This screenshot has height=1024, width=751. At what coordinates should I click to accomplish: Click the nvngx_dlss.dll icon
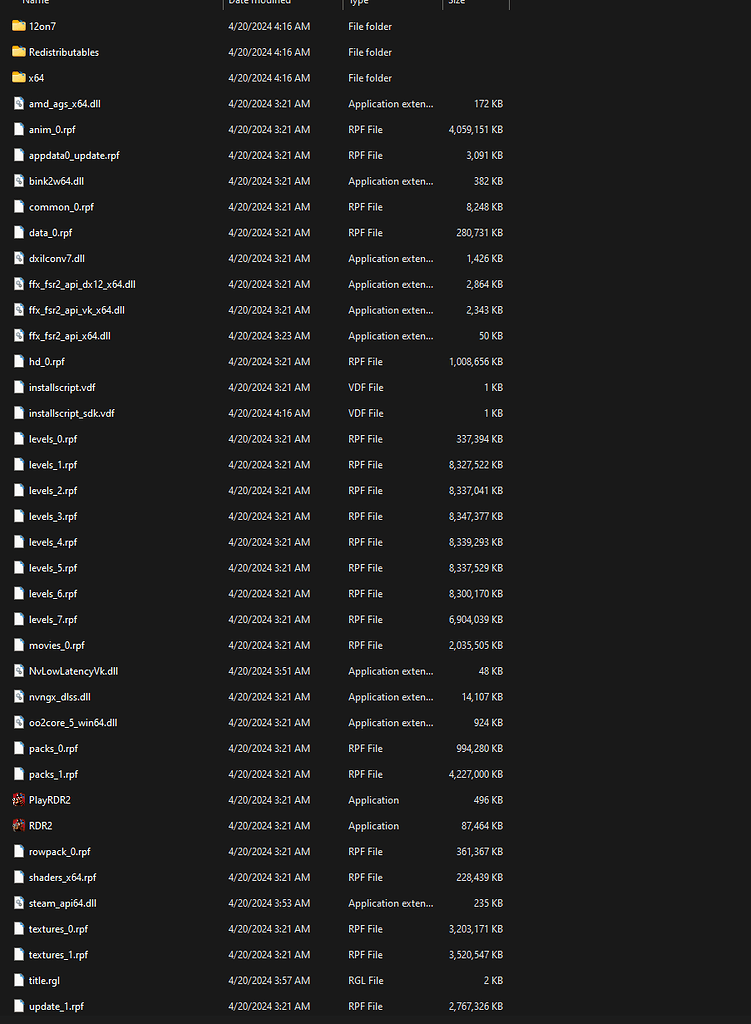(x=18, y=696)
